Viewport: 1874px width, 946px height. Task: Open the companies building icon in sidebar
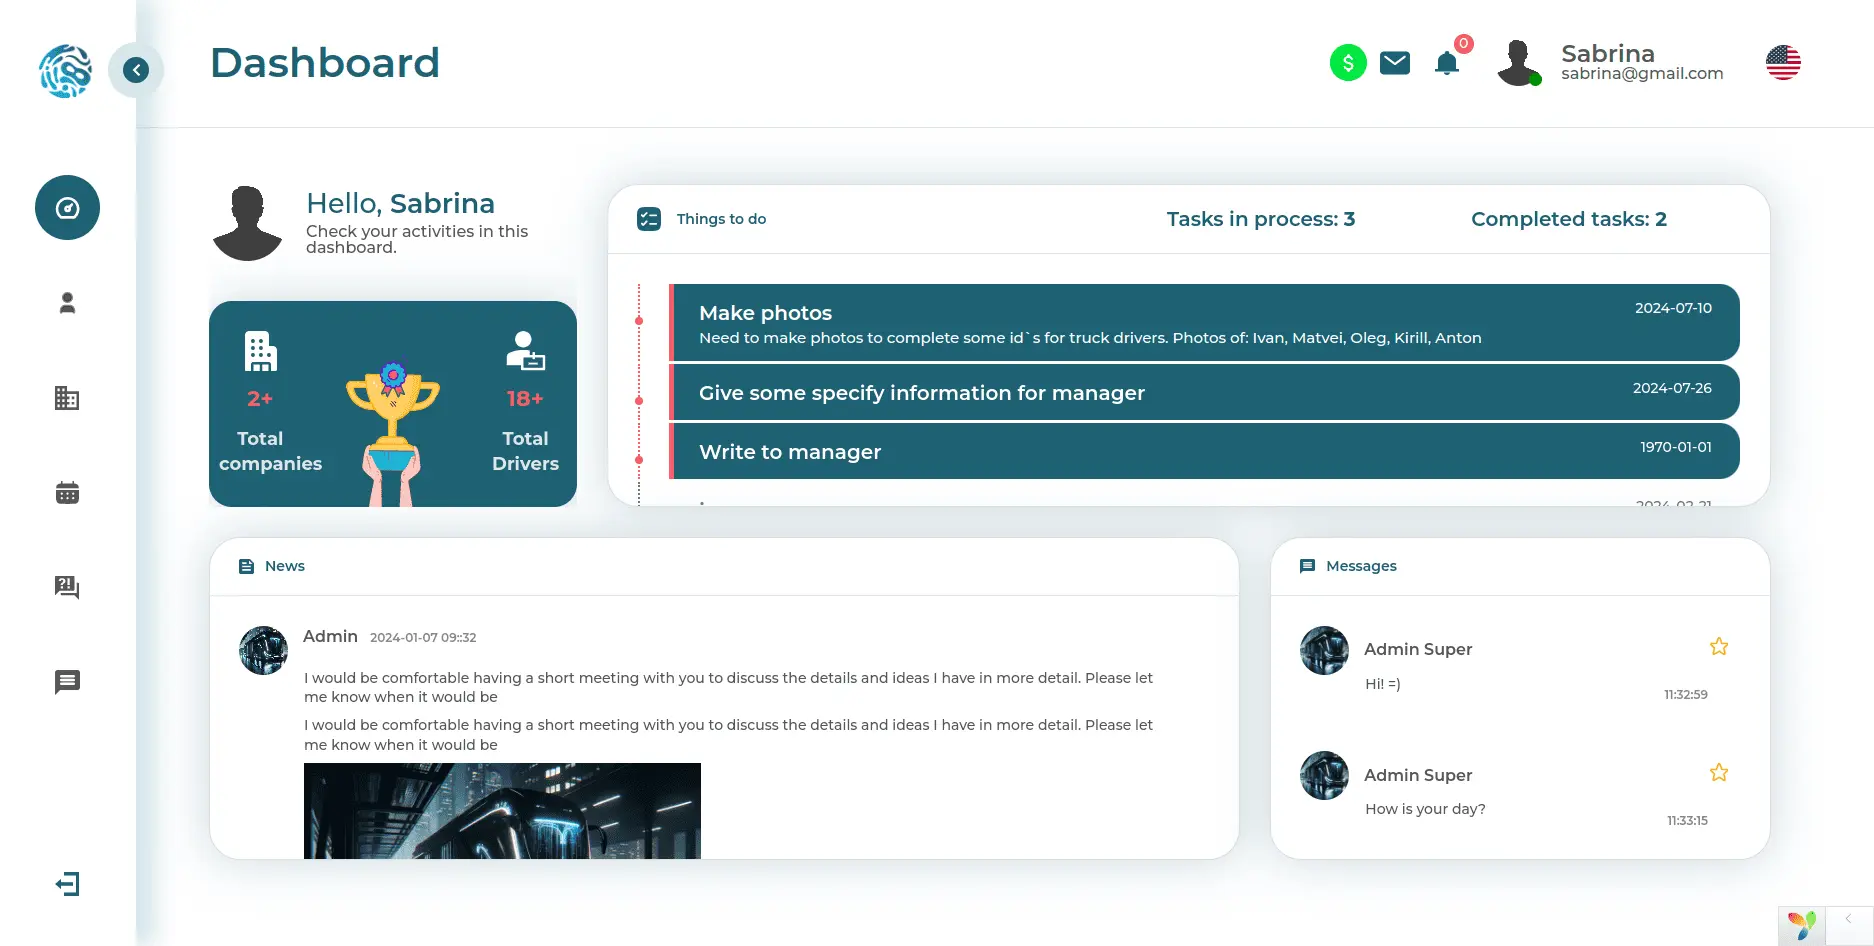pyautogui.click(x=67, y=398)
